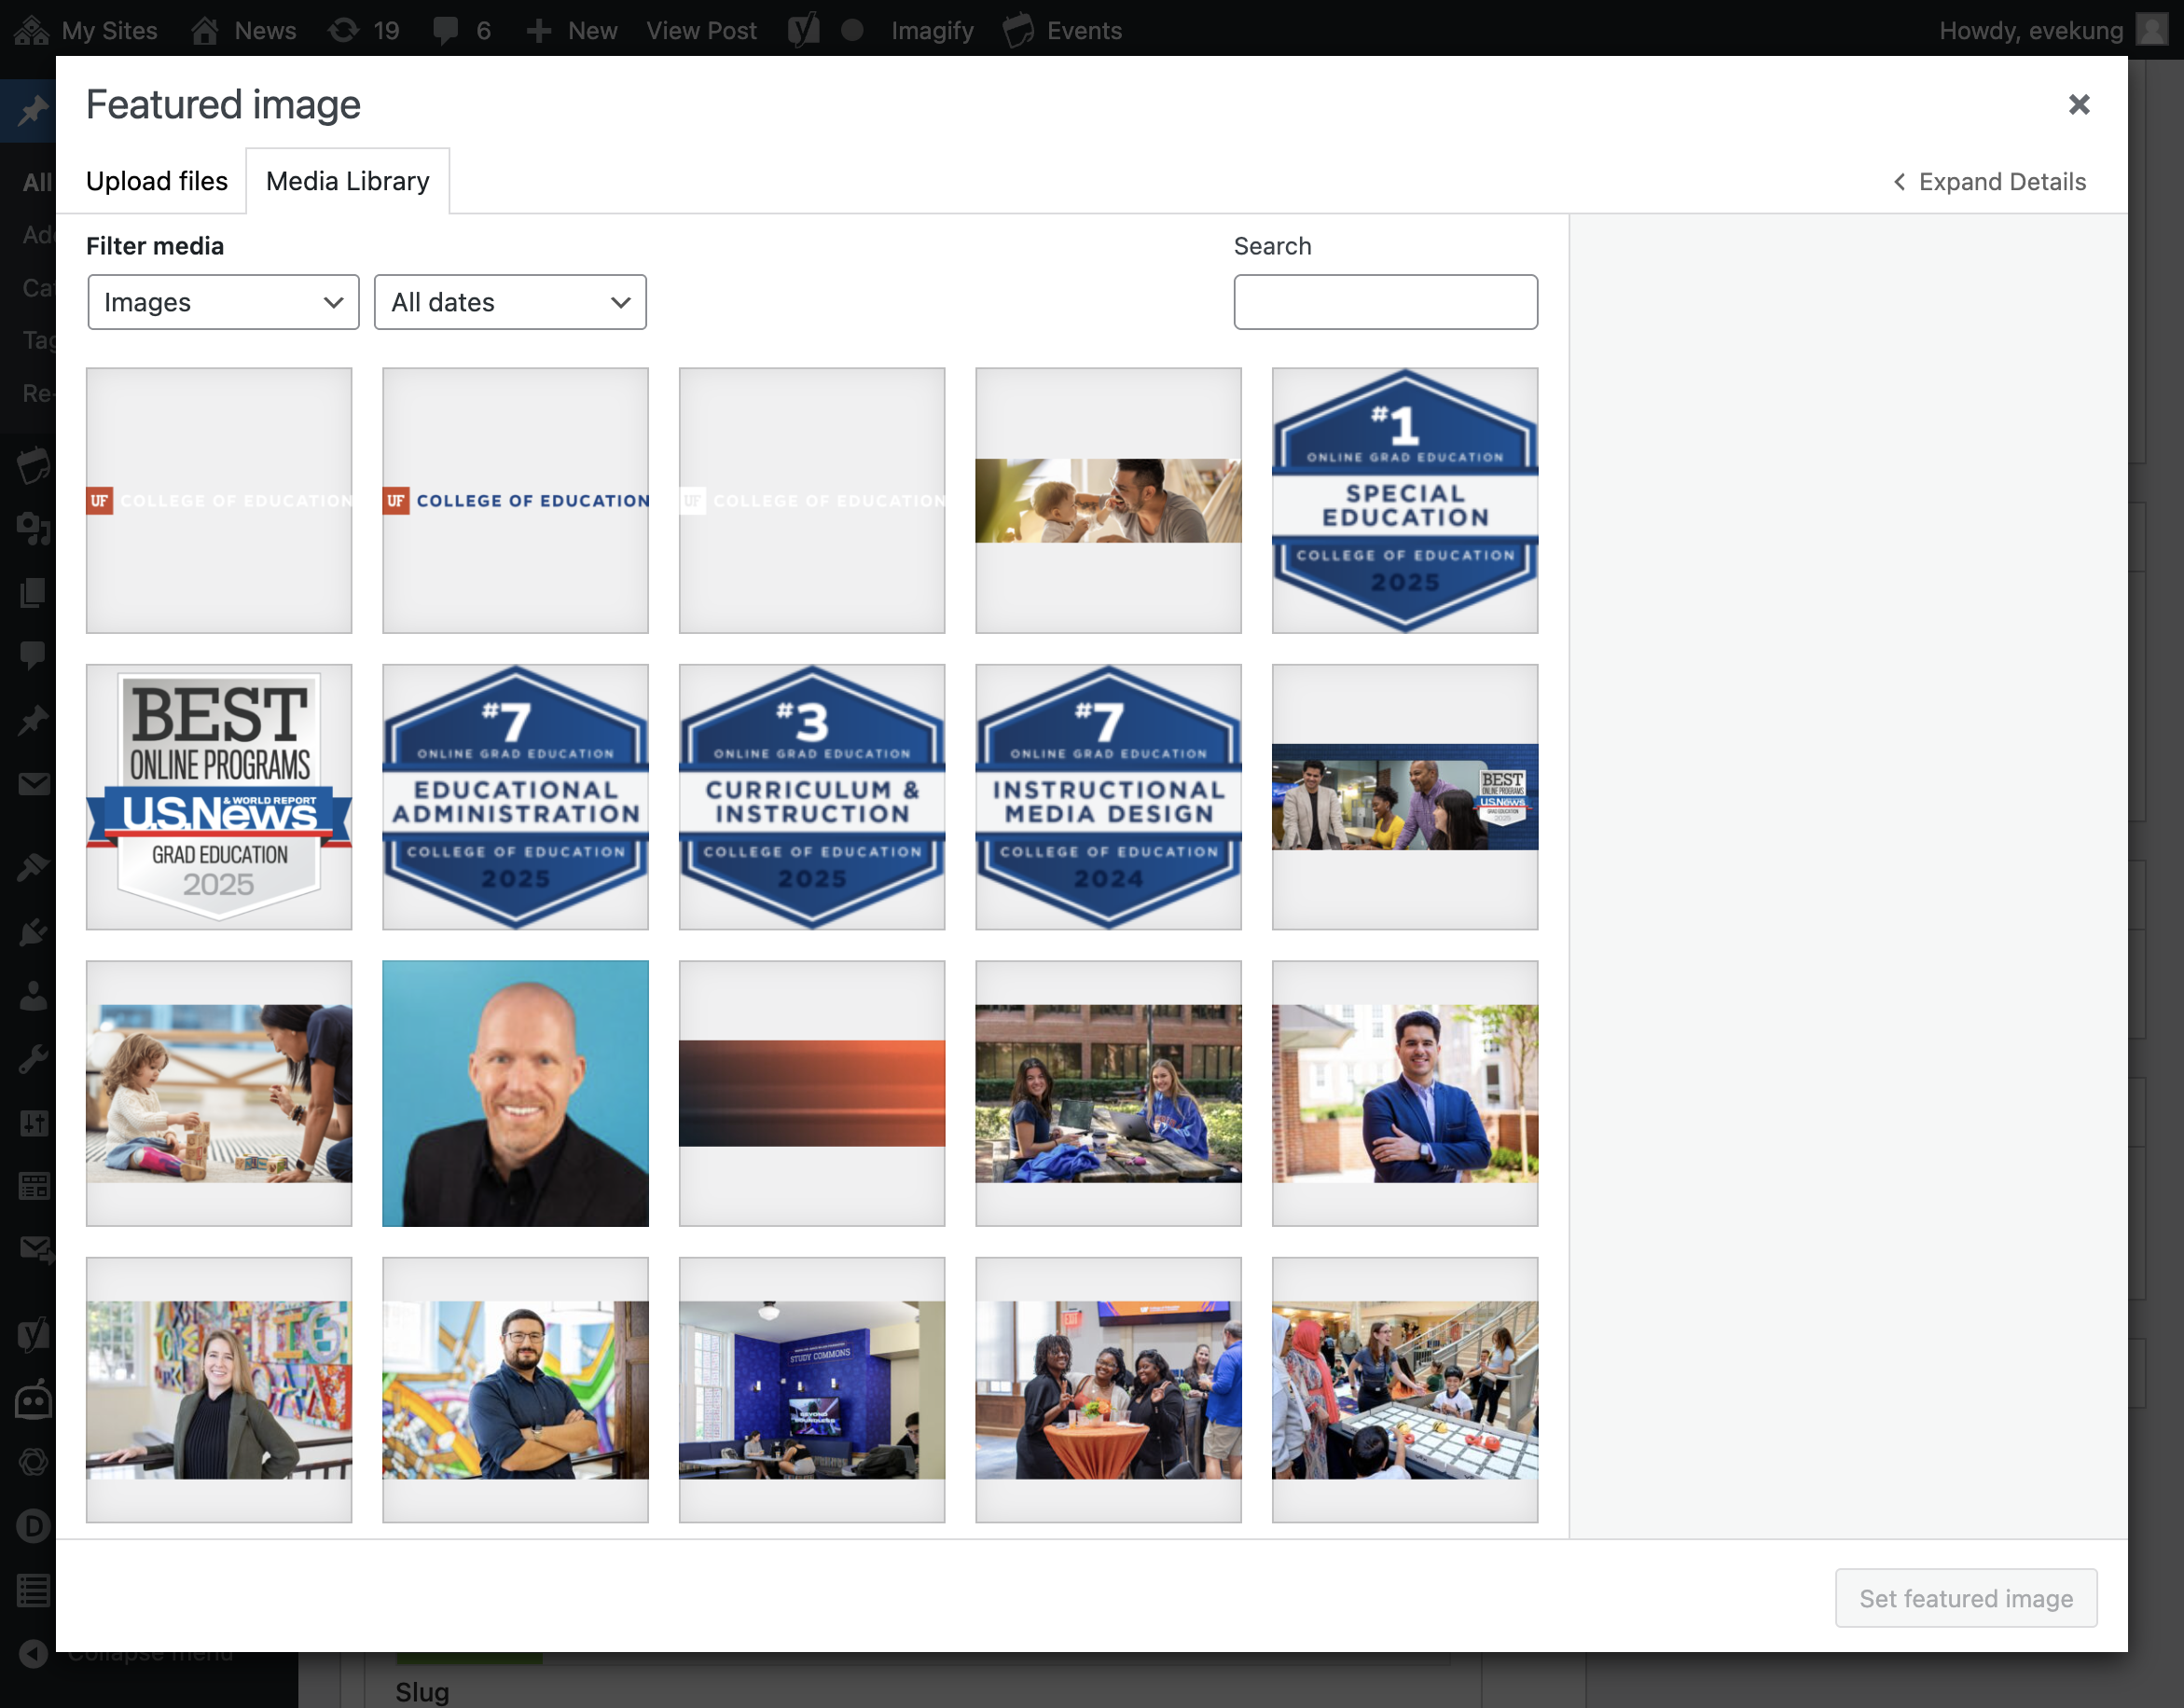This screenshot has width=2184, height=1708.
Task: Click the Users icon in left sidebar
Action: [x=33, y=996]
